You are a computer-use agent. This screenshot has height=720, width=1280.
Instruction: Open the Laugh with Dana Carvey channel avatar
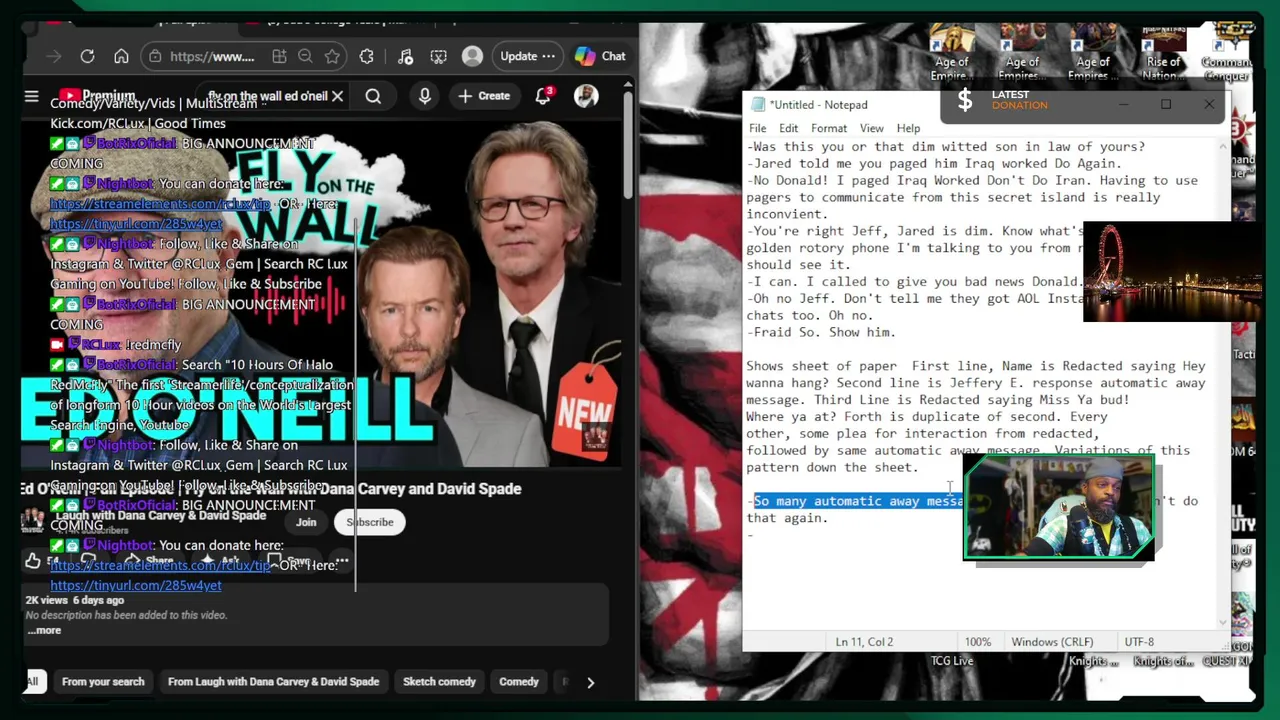33,519
